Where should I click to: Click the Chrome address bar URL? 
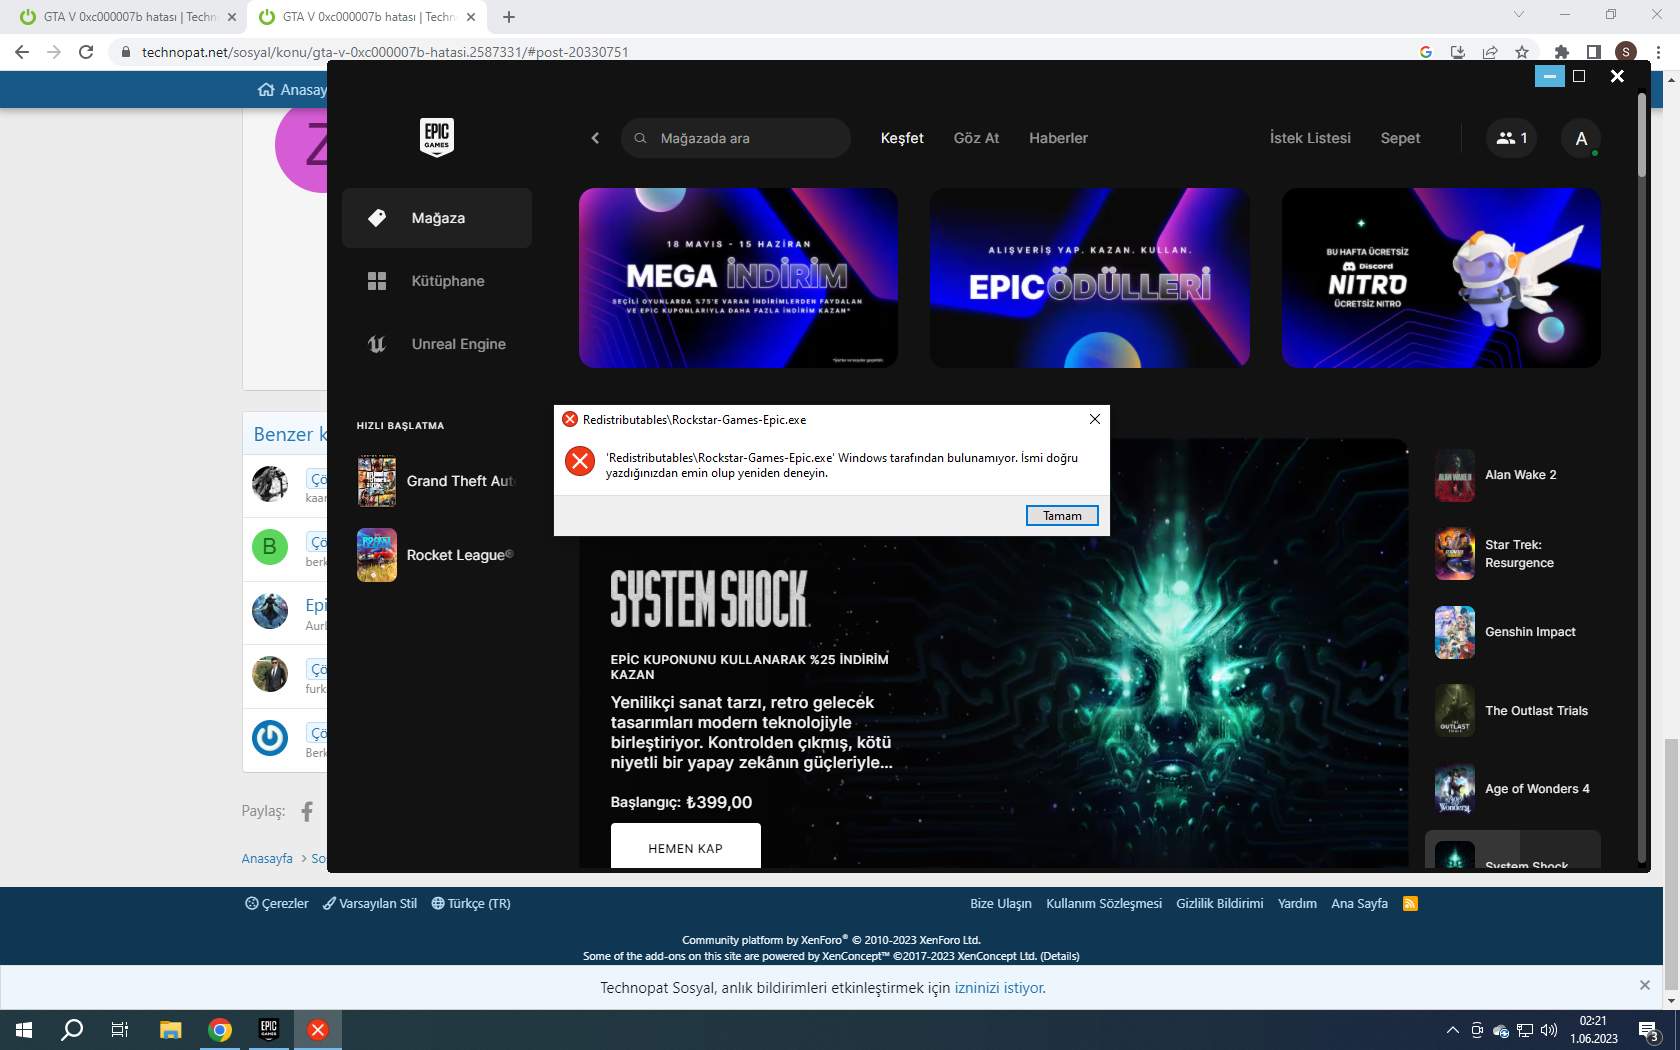tap(385, 52)
